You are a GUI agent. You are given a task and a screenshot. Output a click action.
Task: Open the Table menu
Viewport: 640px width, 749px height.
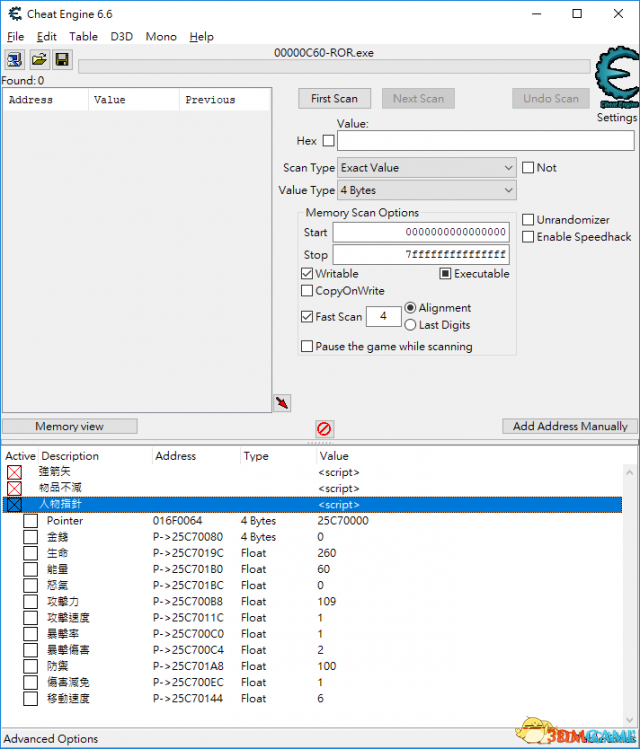pyautogui.click(x=83, y=37)
